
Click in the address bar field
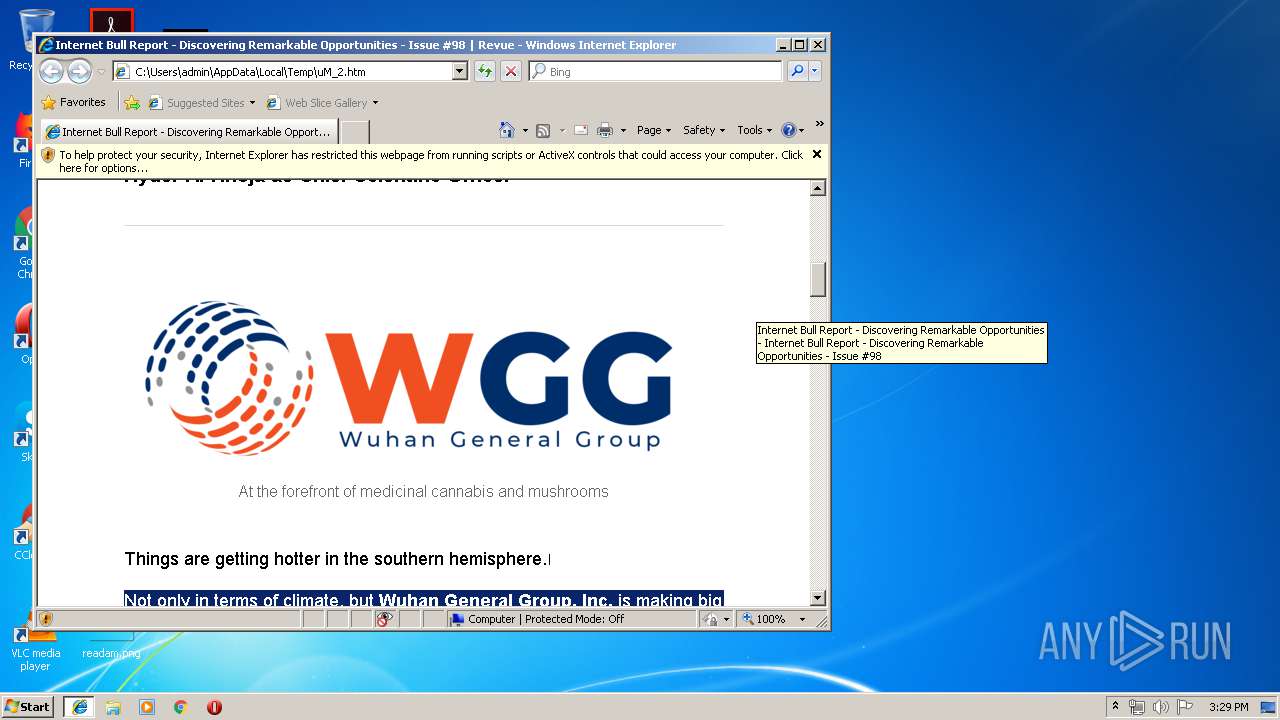(290, 71)
